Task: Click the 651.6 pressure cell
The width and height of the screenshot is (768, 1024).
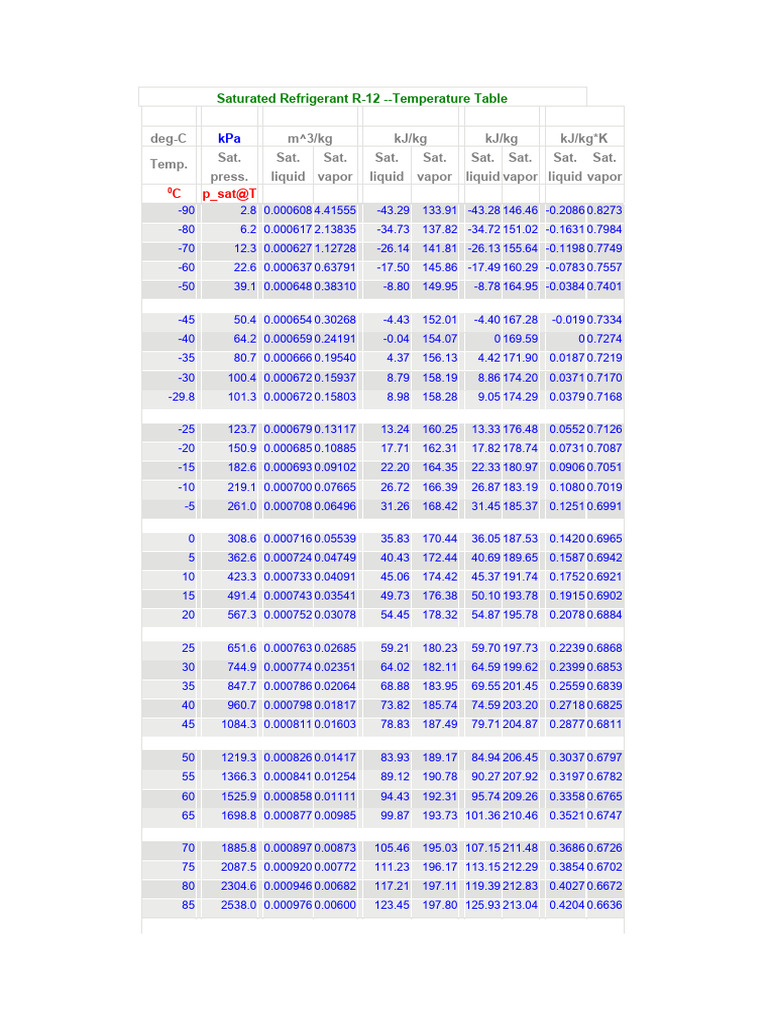Action: pyautogui.click(x=242, y=648)
